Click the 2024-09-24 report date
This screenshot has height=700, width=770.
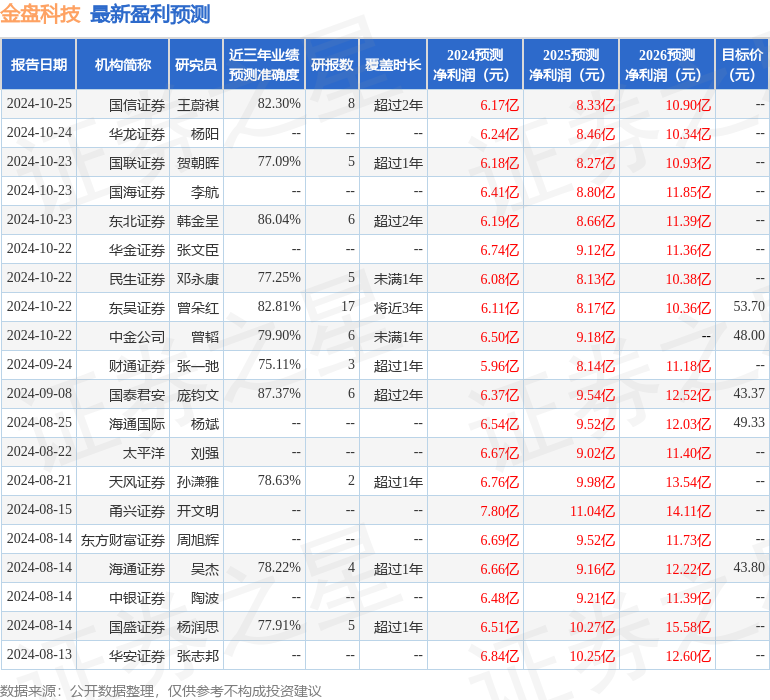point(39,364)
